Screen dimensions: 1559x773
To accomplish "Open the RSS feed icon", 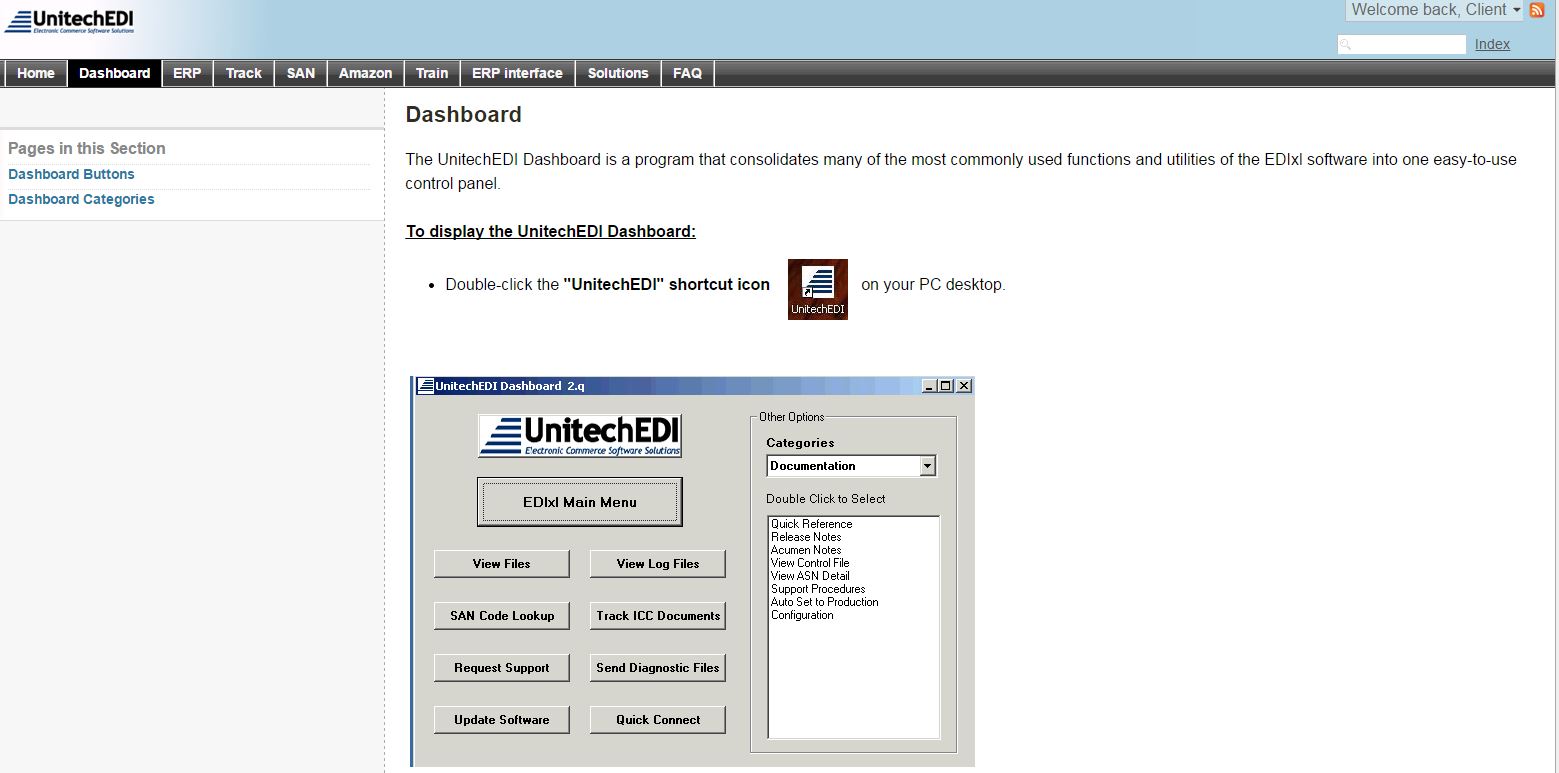I will pyautogui.click(x=1537, y=10).
